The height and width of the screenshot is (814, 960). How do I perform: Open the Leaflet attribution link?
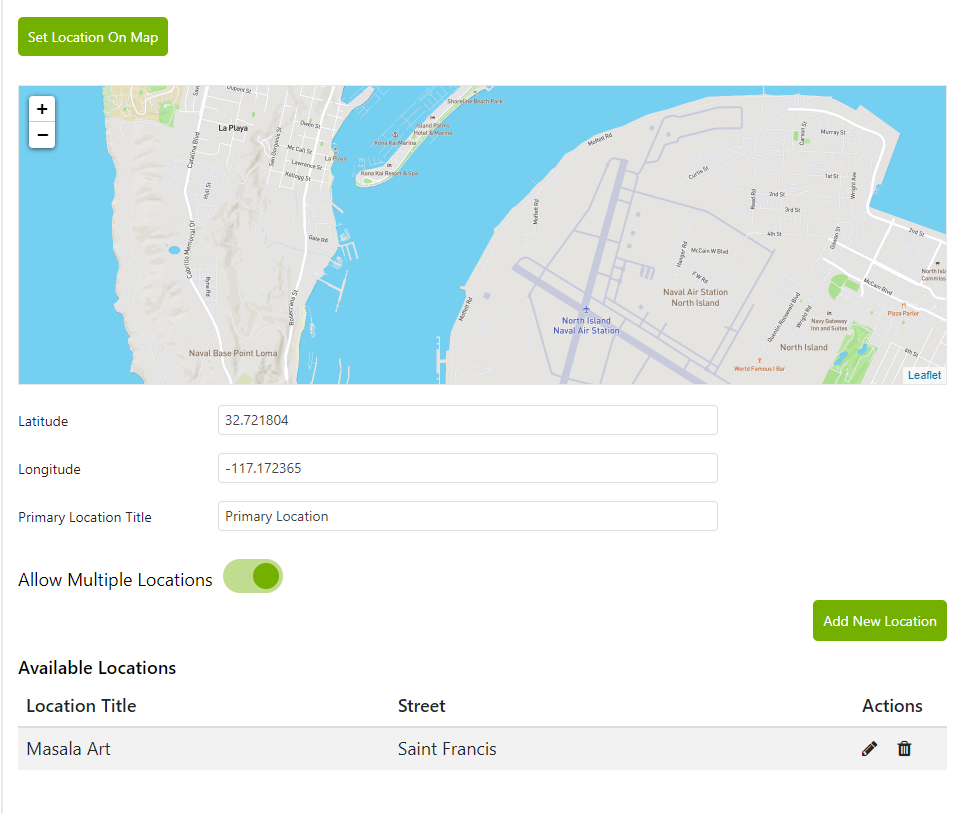[924, 375]
